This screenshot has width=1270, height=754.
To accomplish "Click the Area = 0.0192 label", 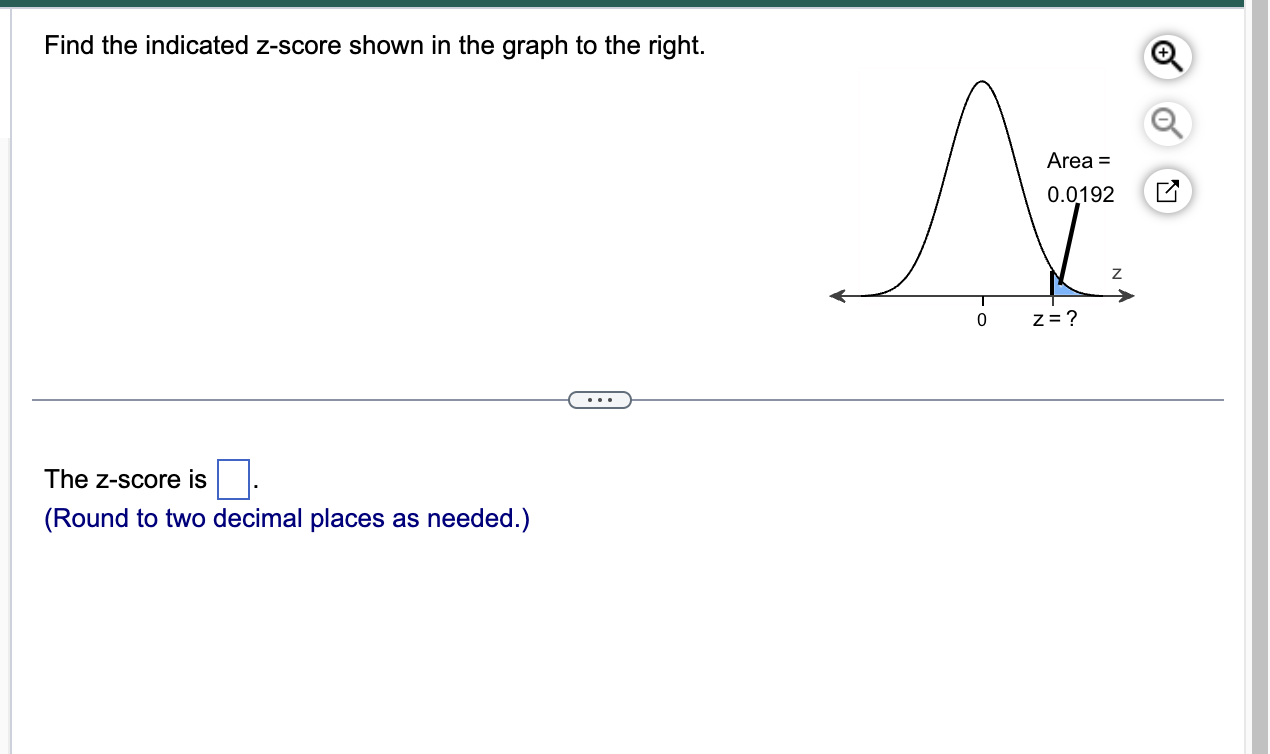I will coord(1080,176).
